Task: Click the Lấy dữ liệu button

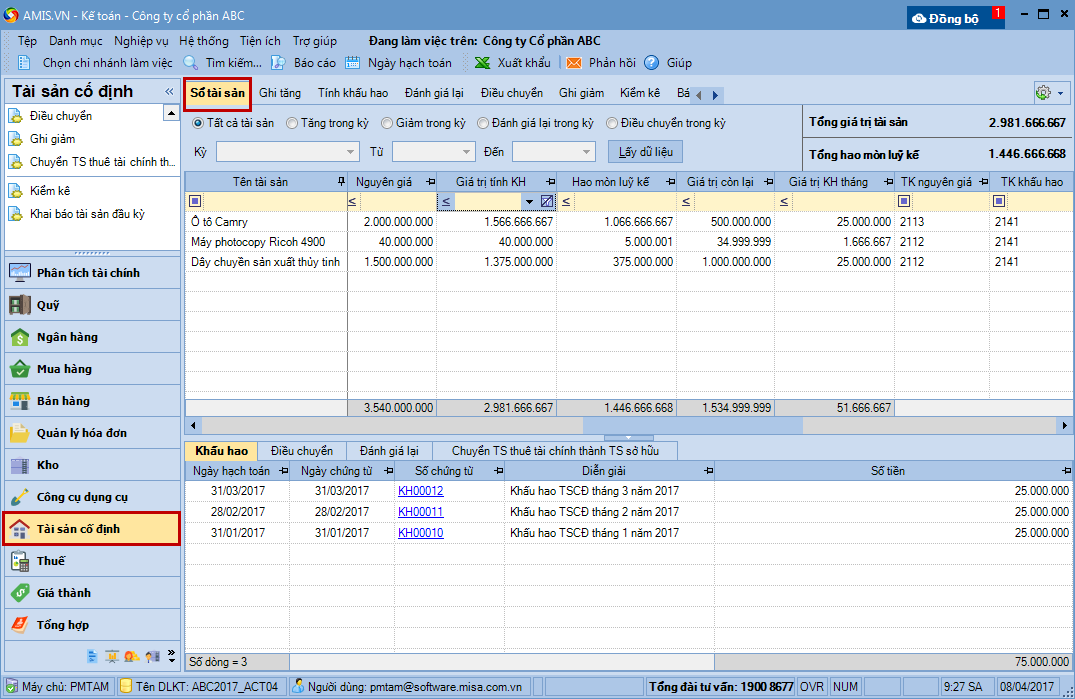Action: coord(645,152)
